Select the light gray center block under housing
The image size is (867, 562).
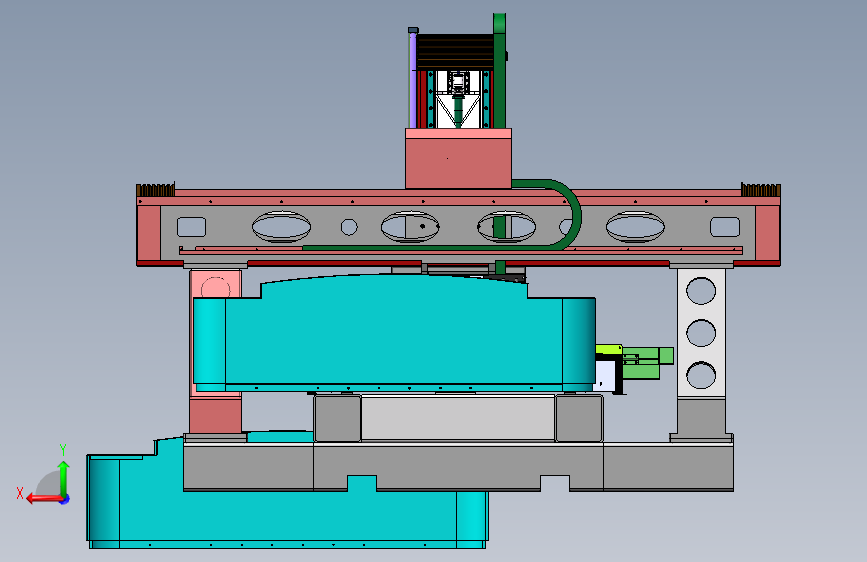click(x=458, y=417)
